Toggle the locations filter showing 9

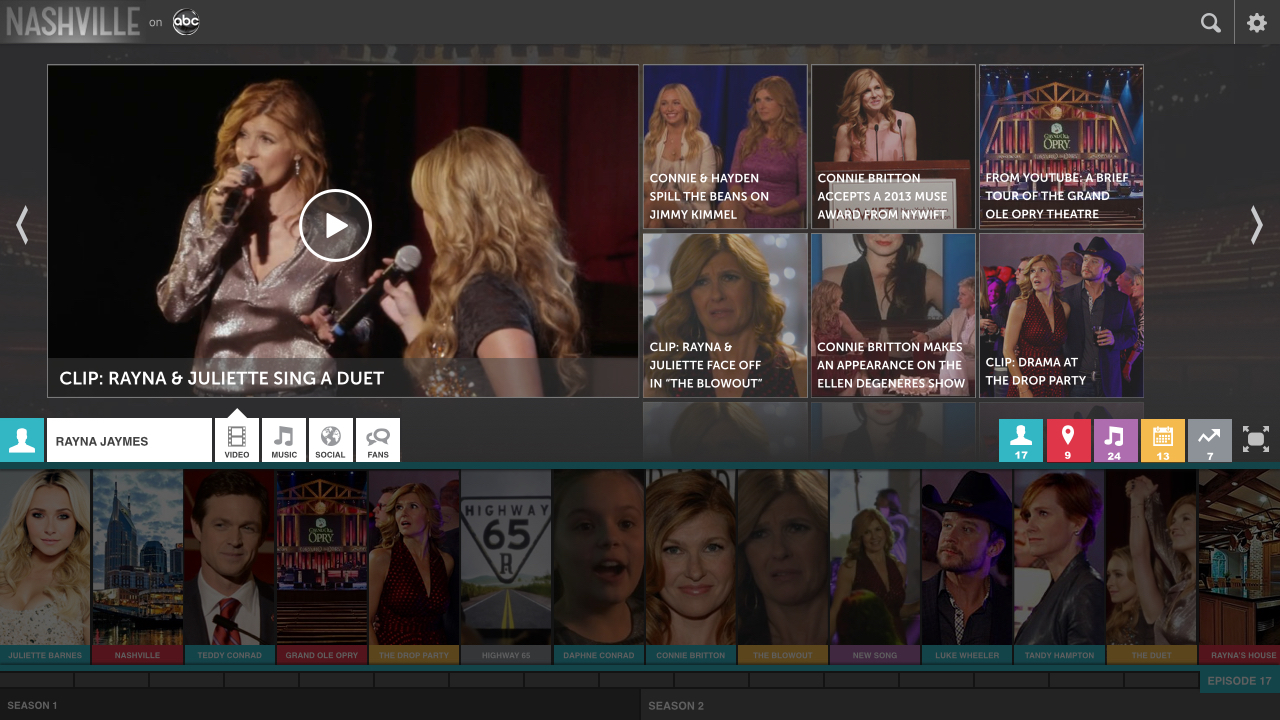1068,440
